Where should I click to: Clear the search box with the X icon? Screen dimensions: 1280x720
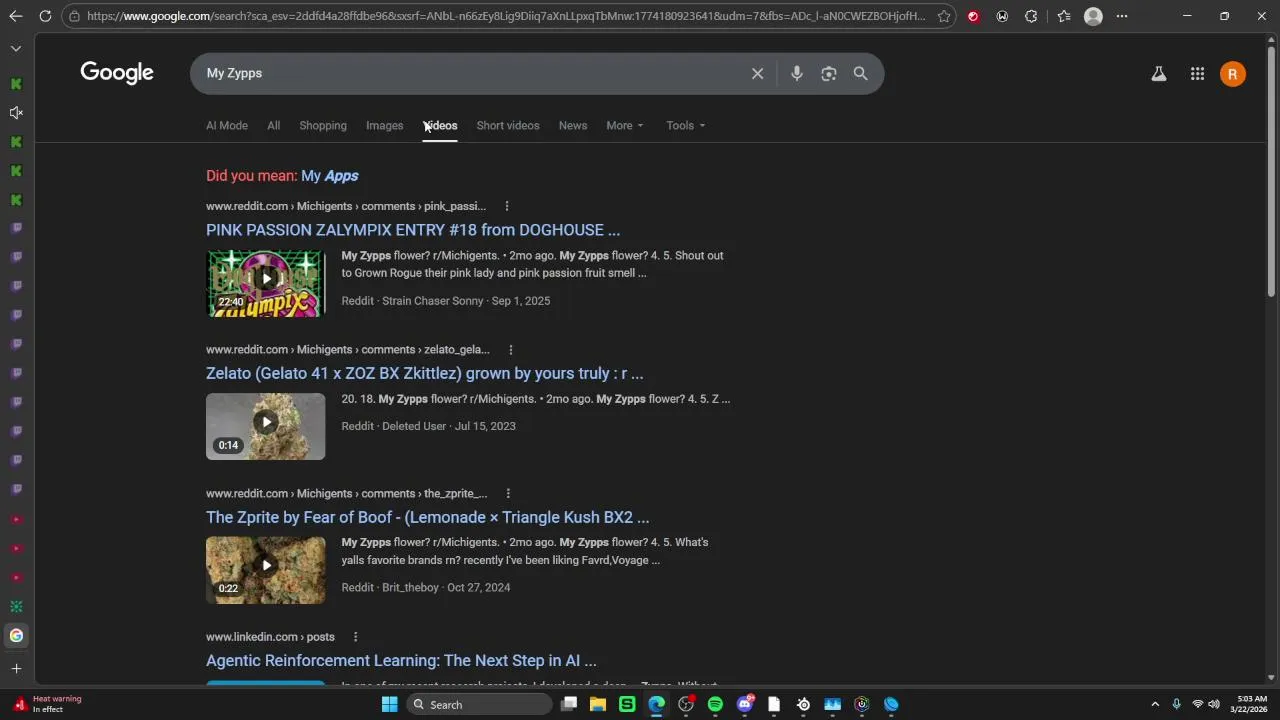757,73
